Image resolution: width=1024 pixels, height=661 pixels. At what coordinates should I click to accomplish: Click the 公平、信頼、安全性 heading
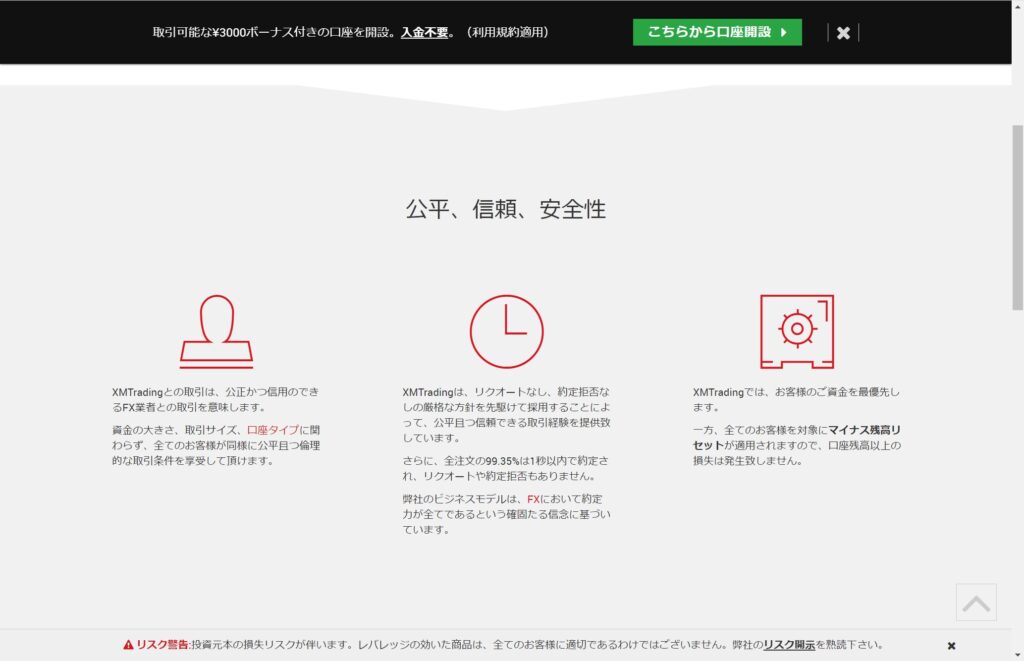505,209
